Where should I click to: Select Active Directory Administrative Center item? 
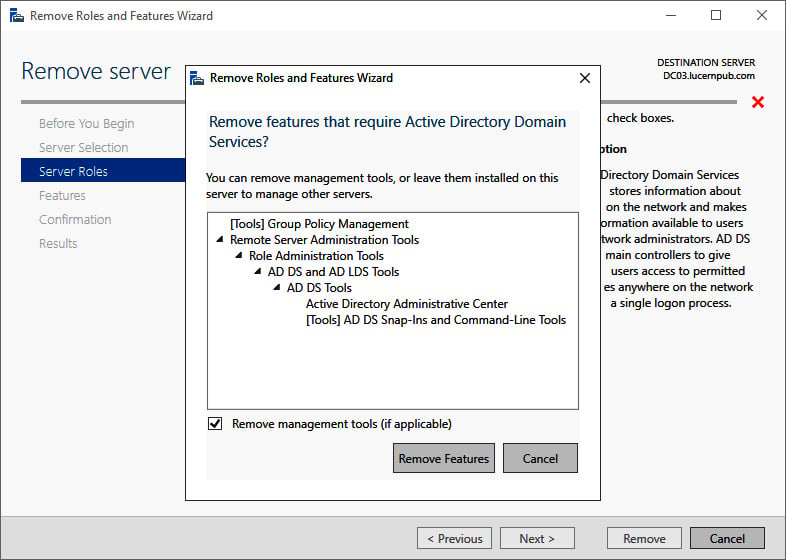pyautogui.click(x=407, y=304)
